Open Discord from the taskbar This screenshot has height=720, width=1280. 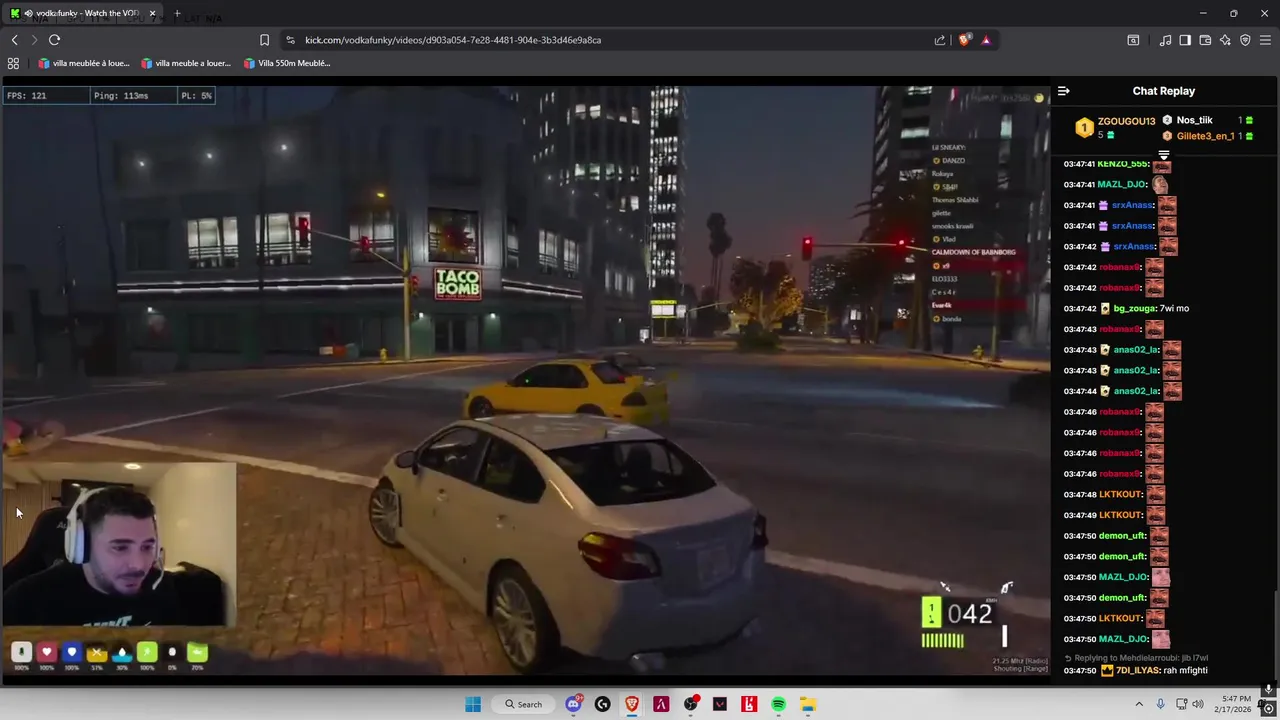[x=574, y=704]
